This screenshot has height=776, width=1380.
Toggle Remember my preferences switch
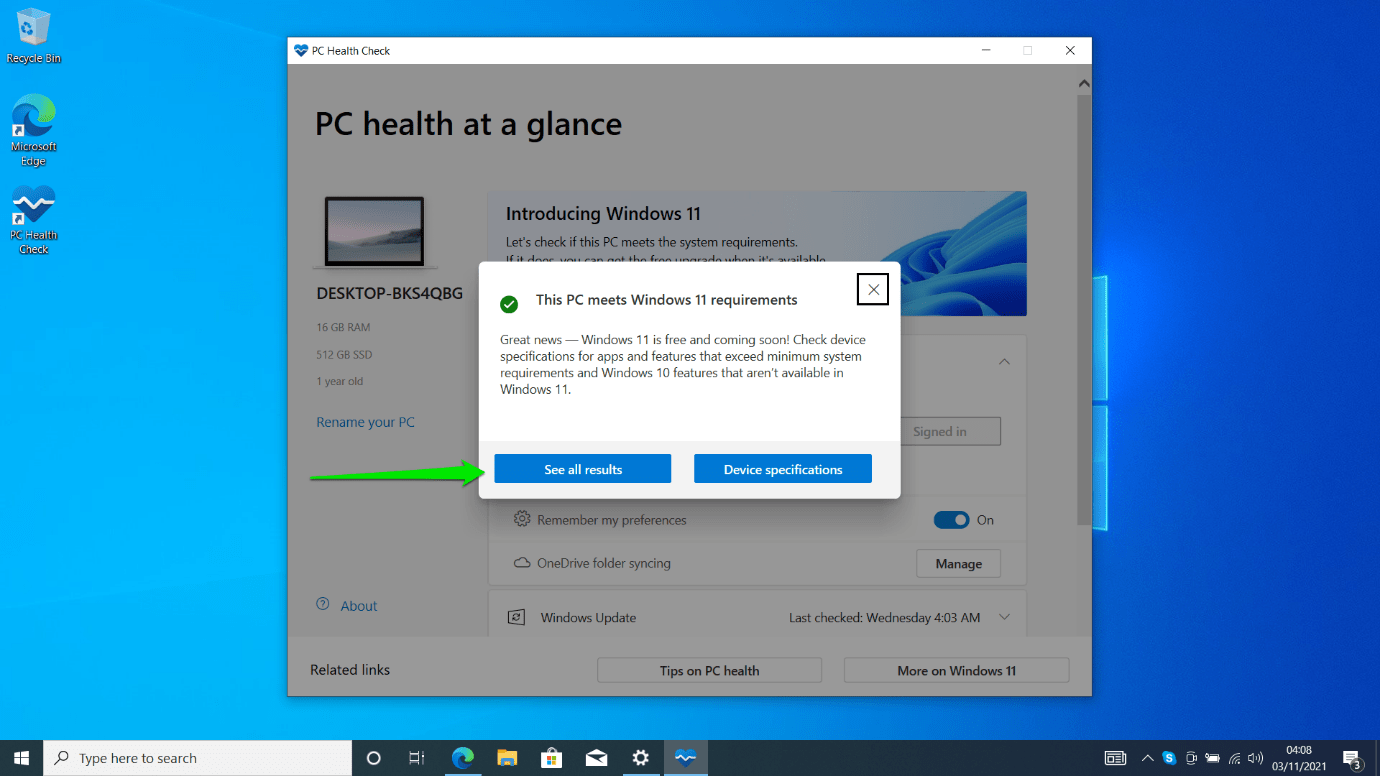[951, 520]
